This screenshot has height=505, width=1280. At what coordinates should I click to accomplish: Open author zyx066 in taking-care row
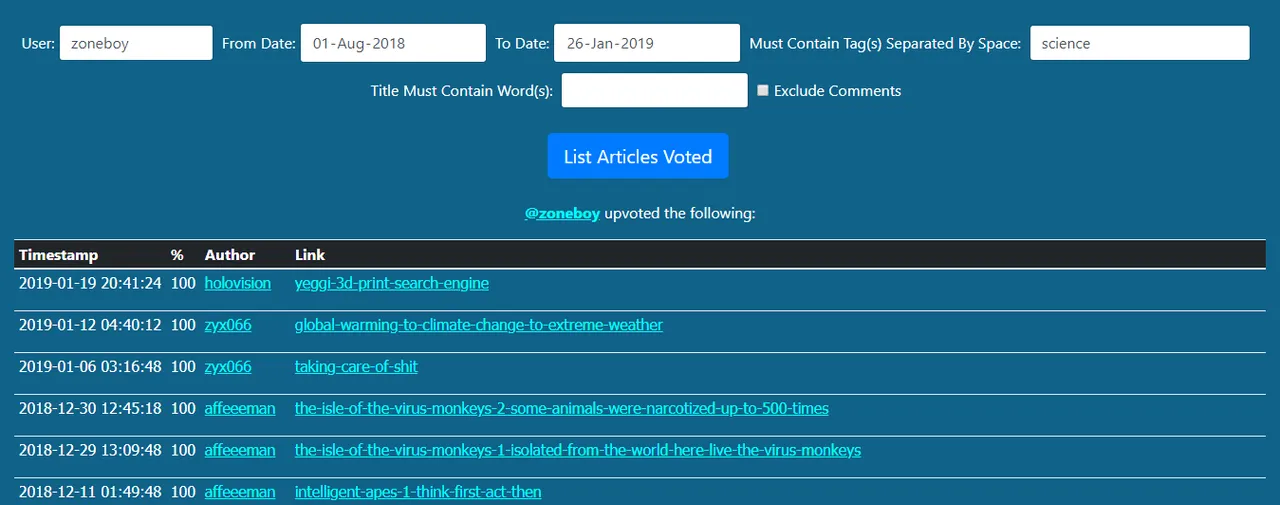228,367
